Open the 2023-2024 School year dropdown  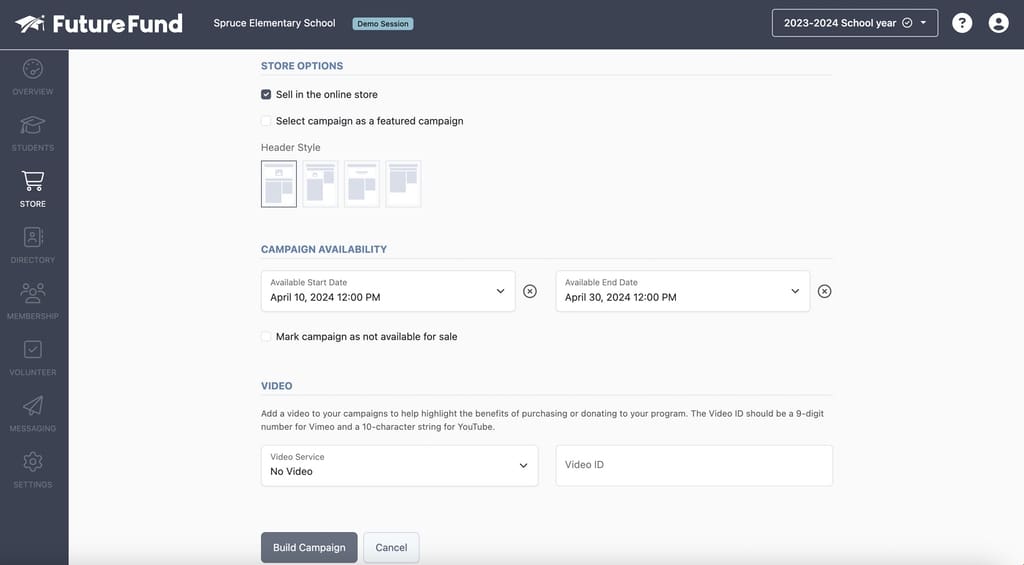(x=855, y=23)
